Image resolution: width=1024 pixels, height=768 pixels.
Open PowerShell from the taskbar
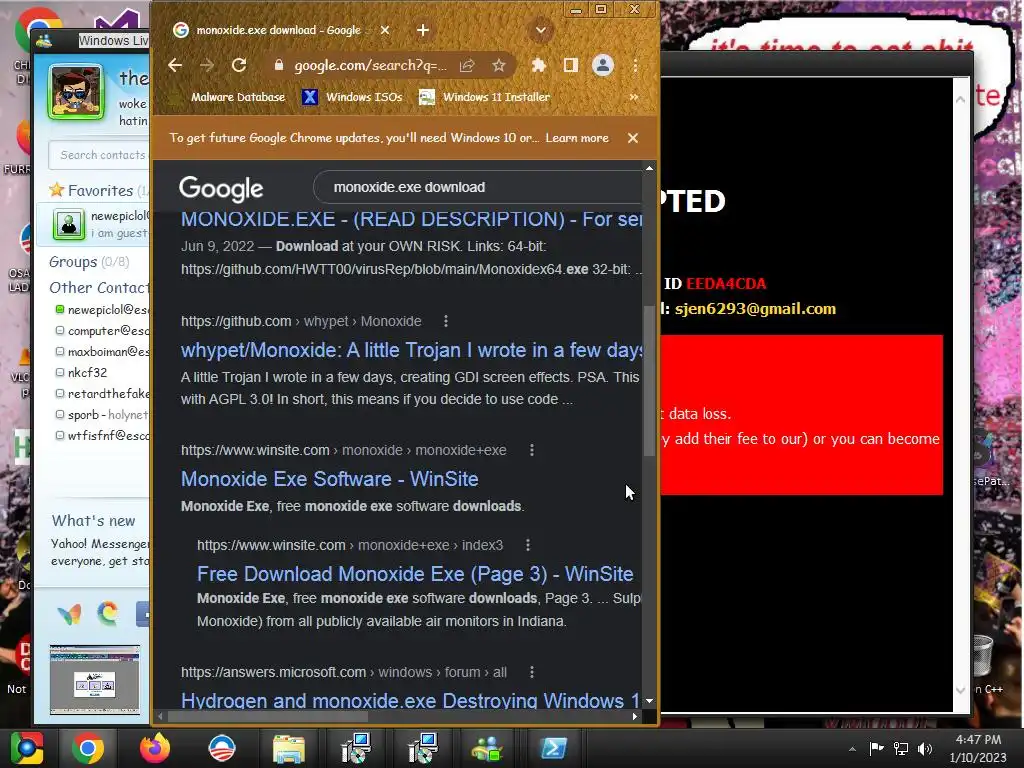pyautogui.click(x=554, y=748)
